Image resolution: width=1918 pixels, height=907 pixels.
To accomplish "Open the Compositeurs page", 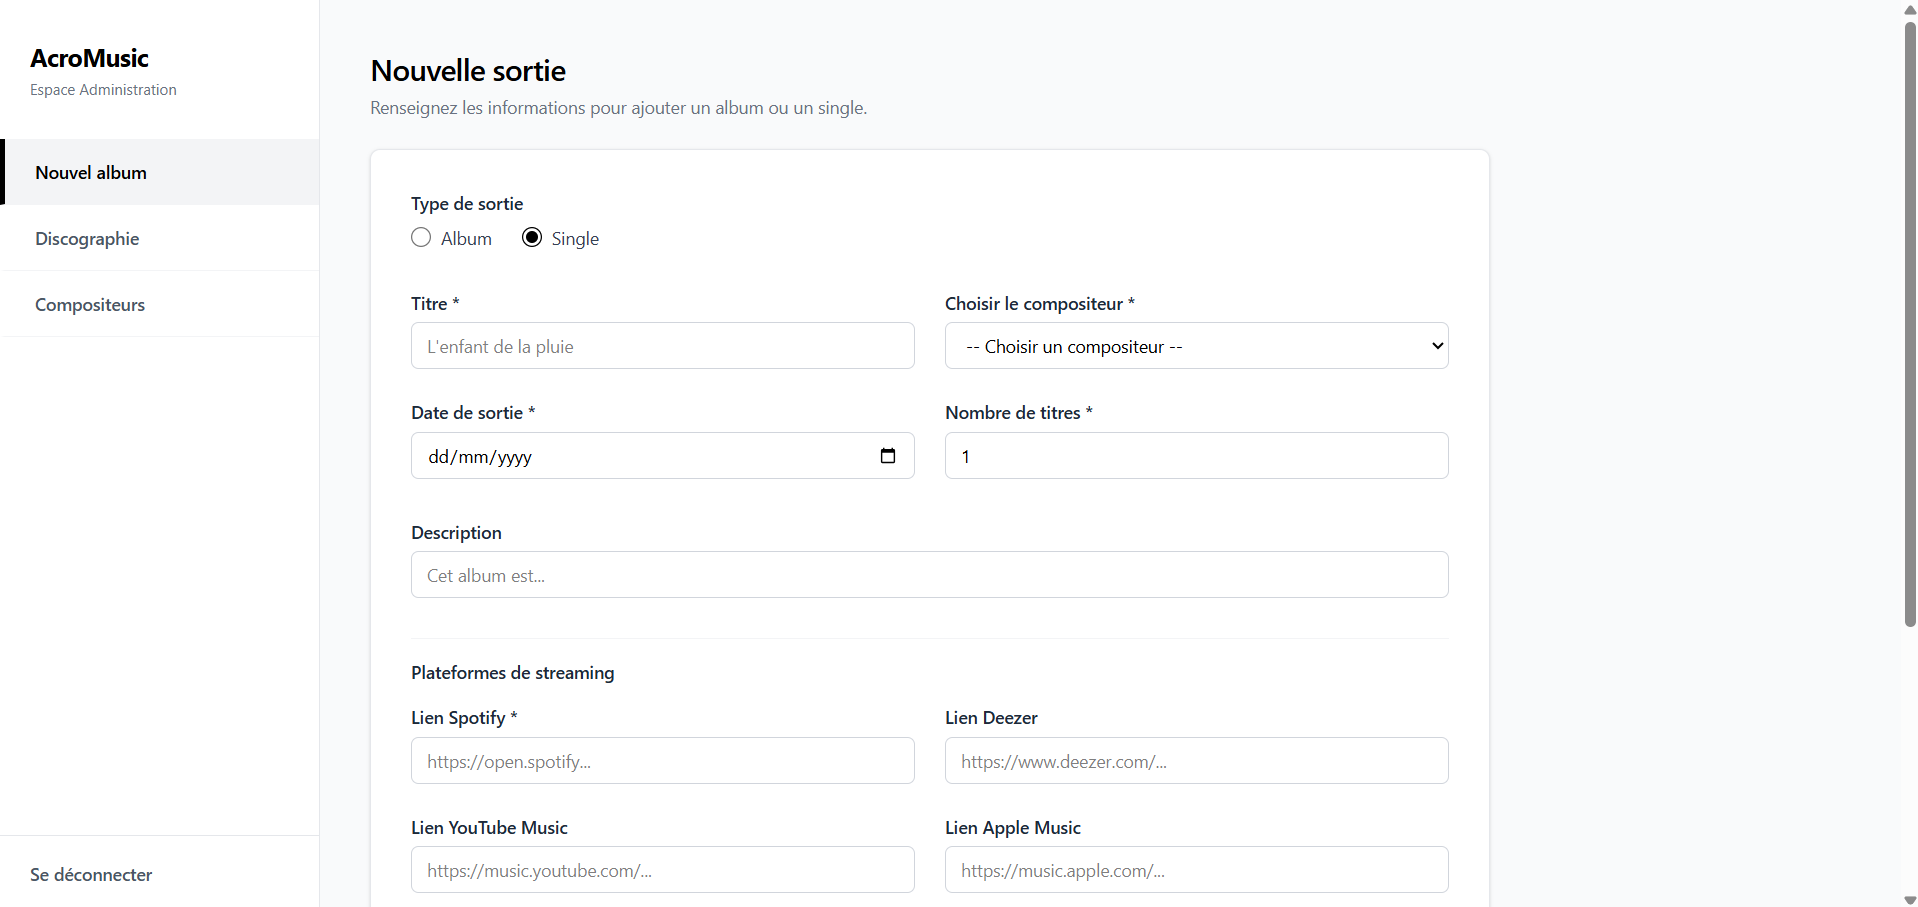I will click(x=90, y=305).
